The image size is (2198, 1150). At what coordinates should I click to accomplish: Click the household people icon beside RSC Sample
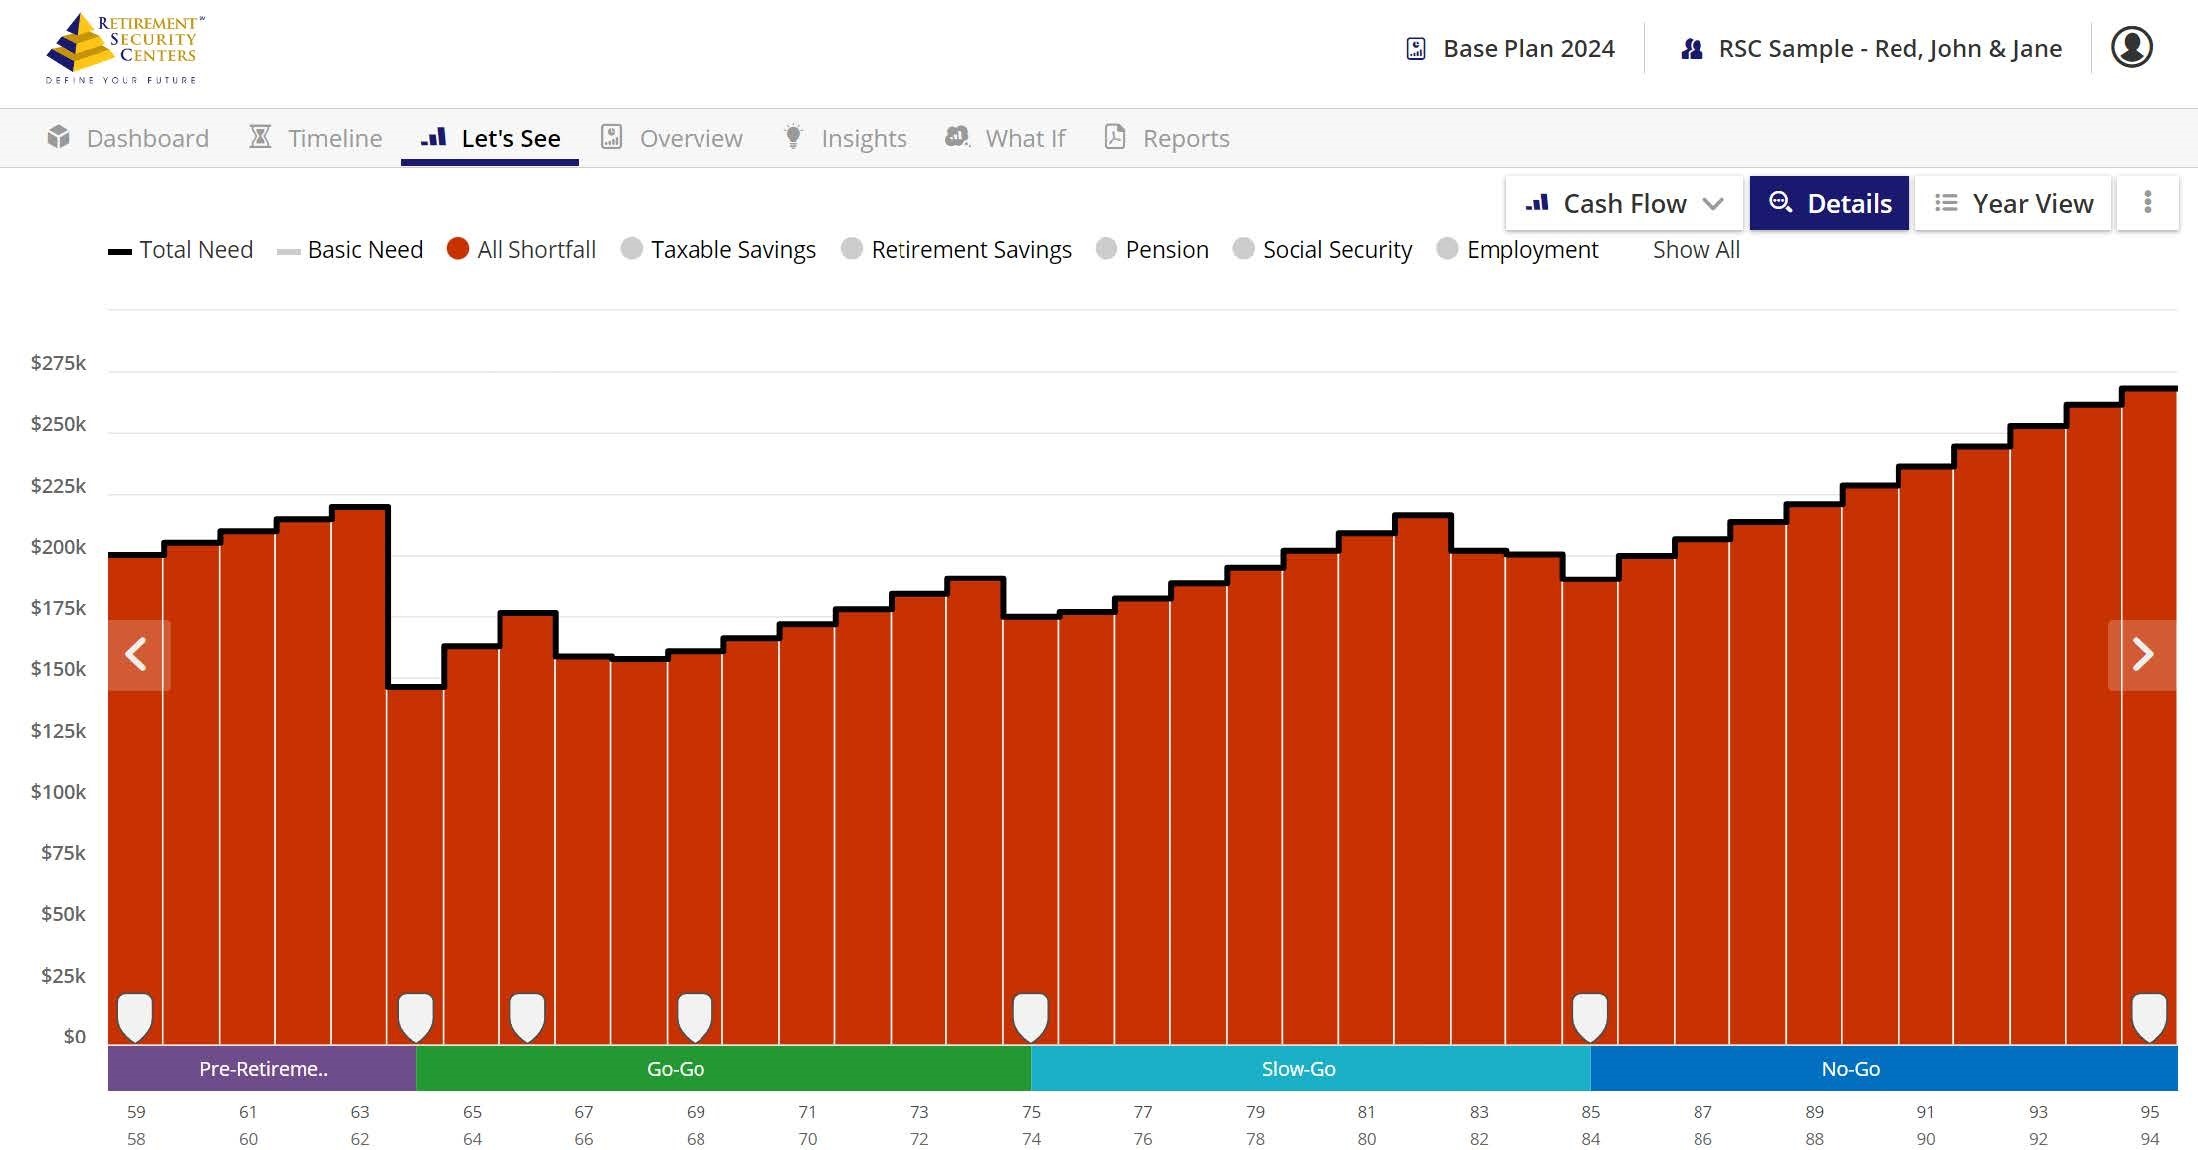coord(1691,49)
